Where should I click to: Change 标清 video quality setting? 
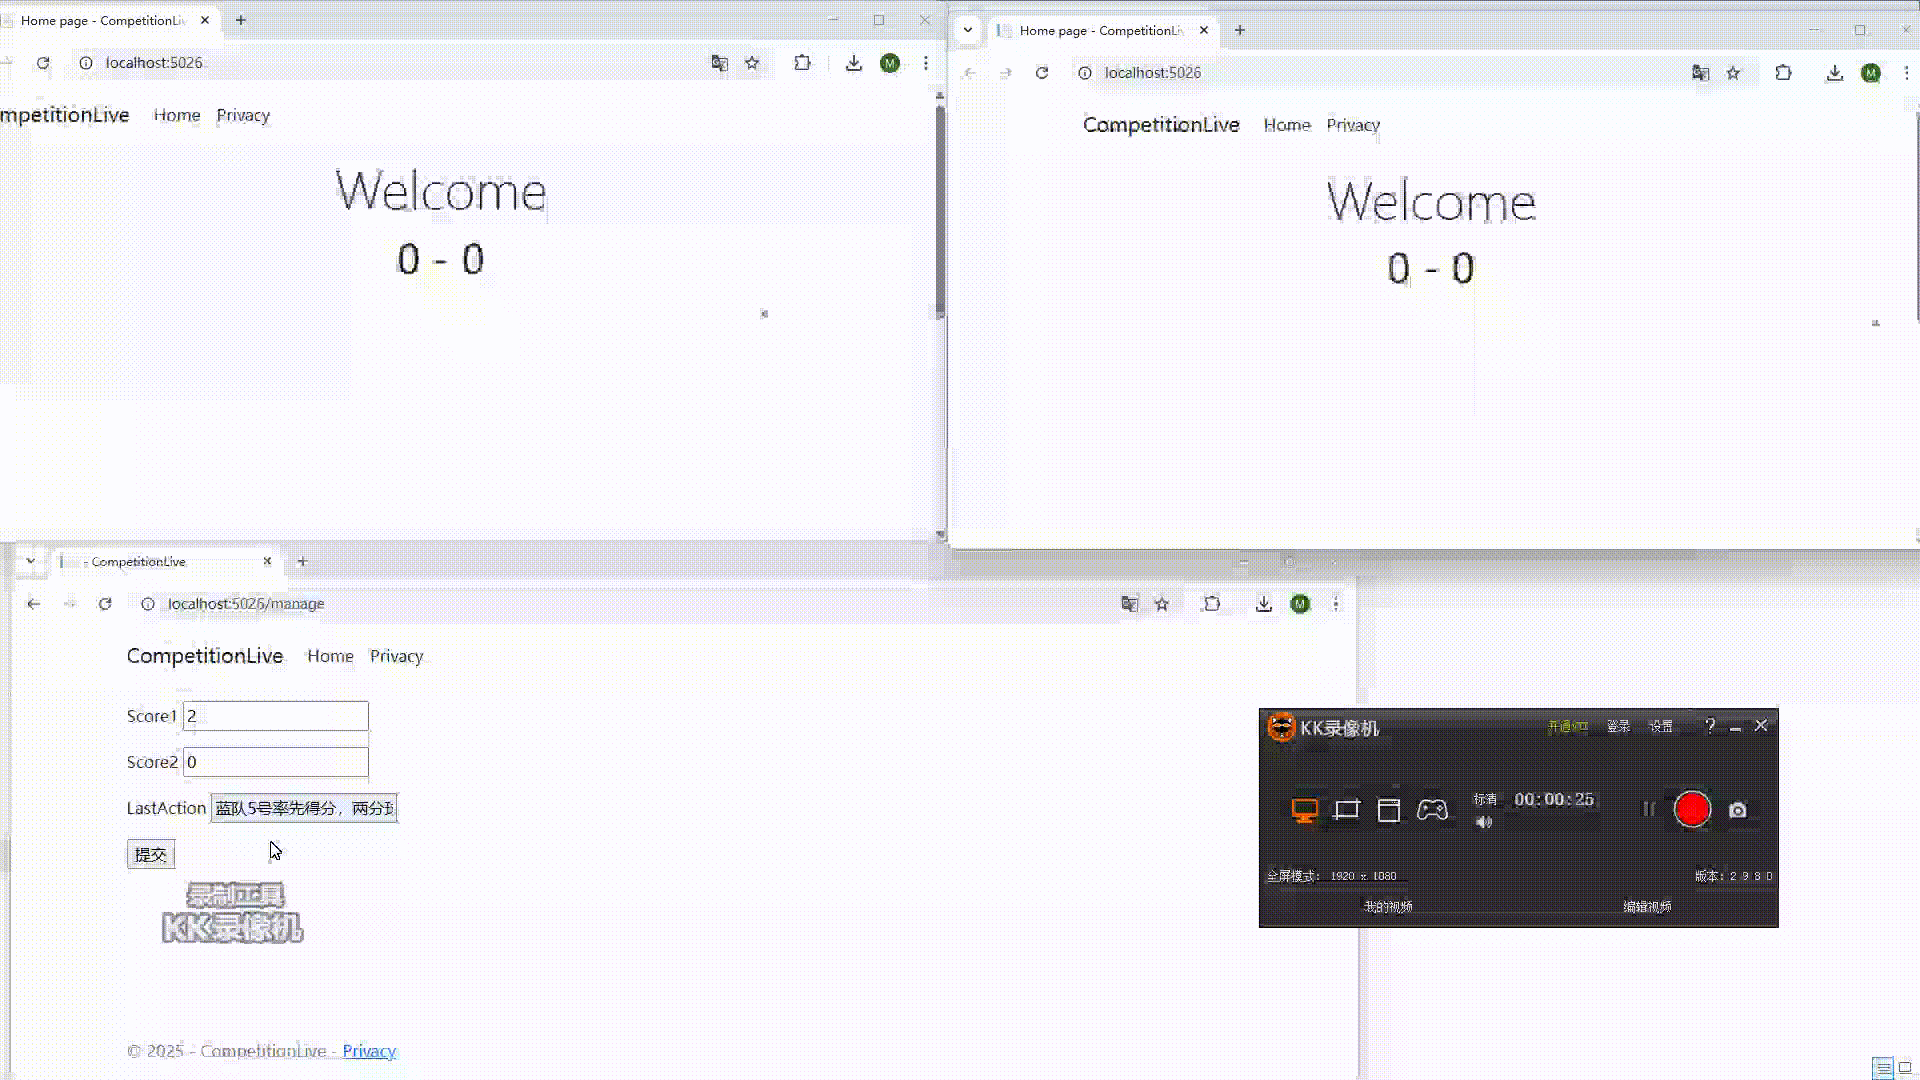click(x=1485, y=799)
